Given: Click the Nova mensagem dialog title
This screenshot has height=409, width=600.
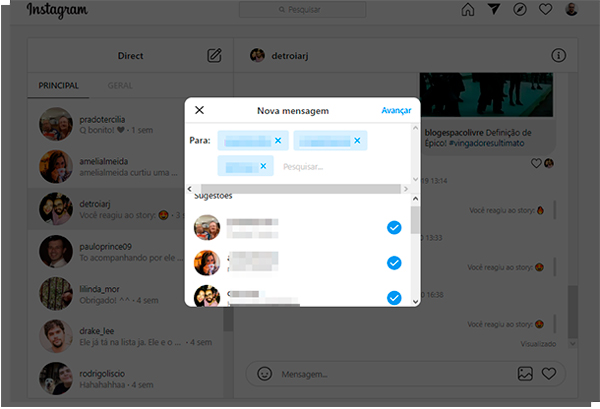Looking at the screenshot, I should (x=293, y=111).
